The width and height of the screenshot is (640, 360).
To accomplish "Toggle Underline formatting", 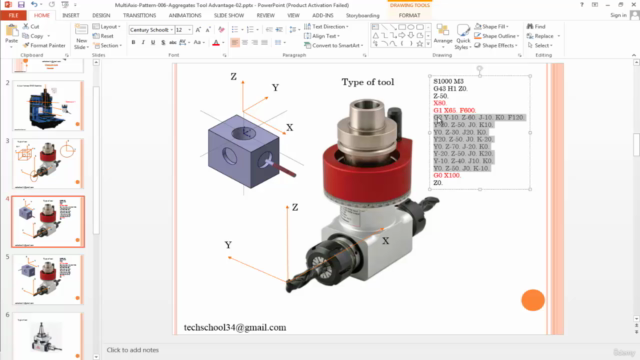I will coord(153,42).
